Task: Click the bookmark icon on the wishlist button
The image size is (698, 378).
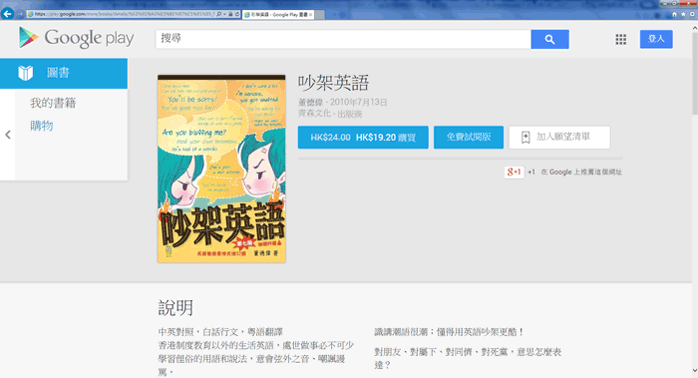Action: pyautogui.click(x=526, y=138)
